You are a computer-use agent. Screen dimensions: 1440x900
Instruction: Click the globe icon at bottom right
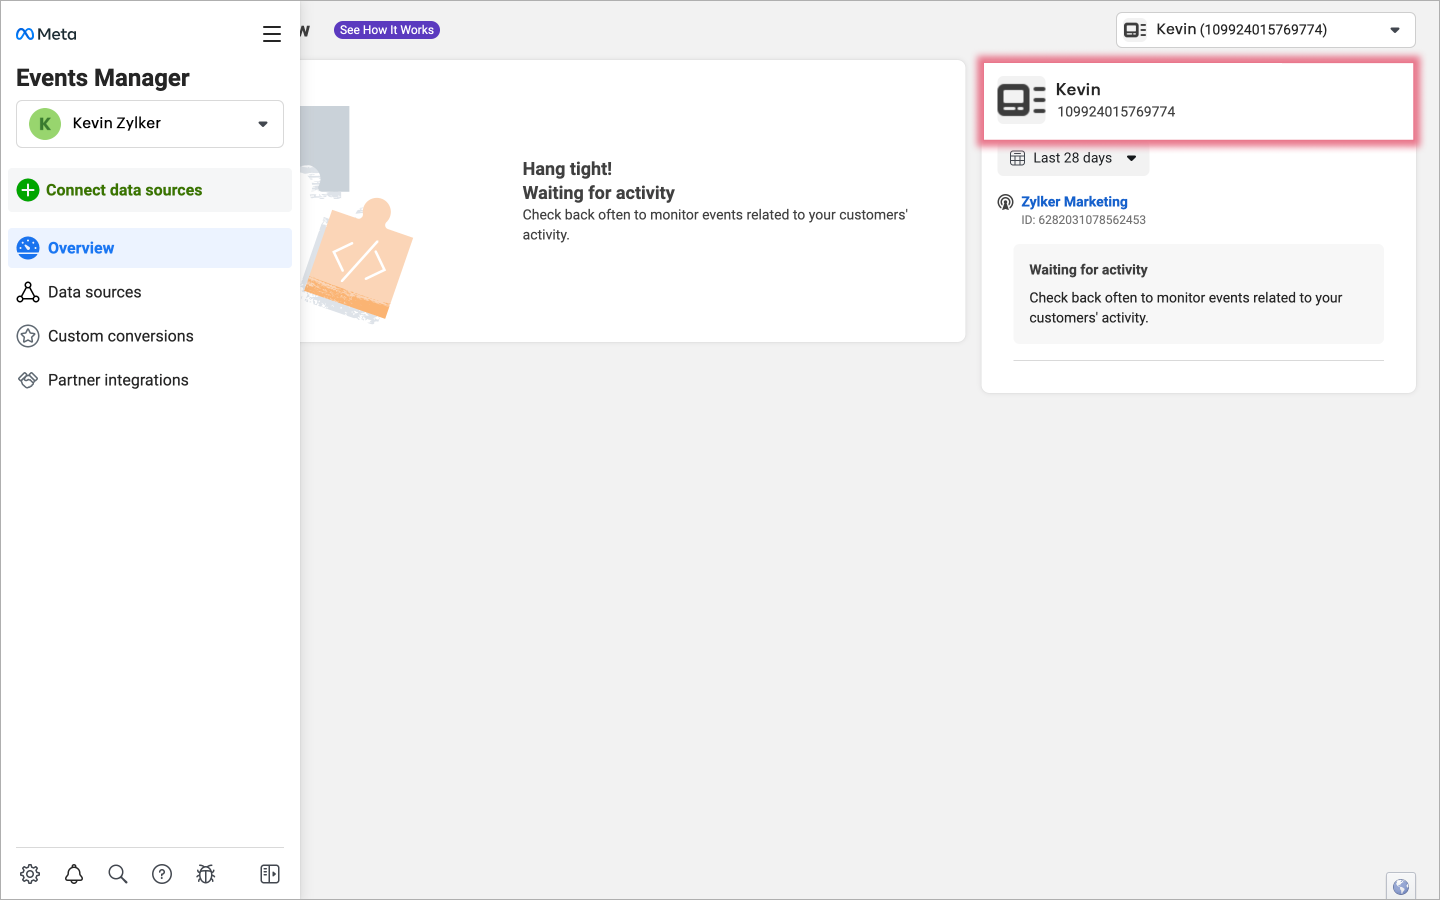coord(1401,887)
